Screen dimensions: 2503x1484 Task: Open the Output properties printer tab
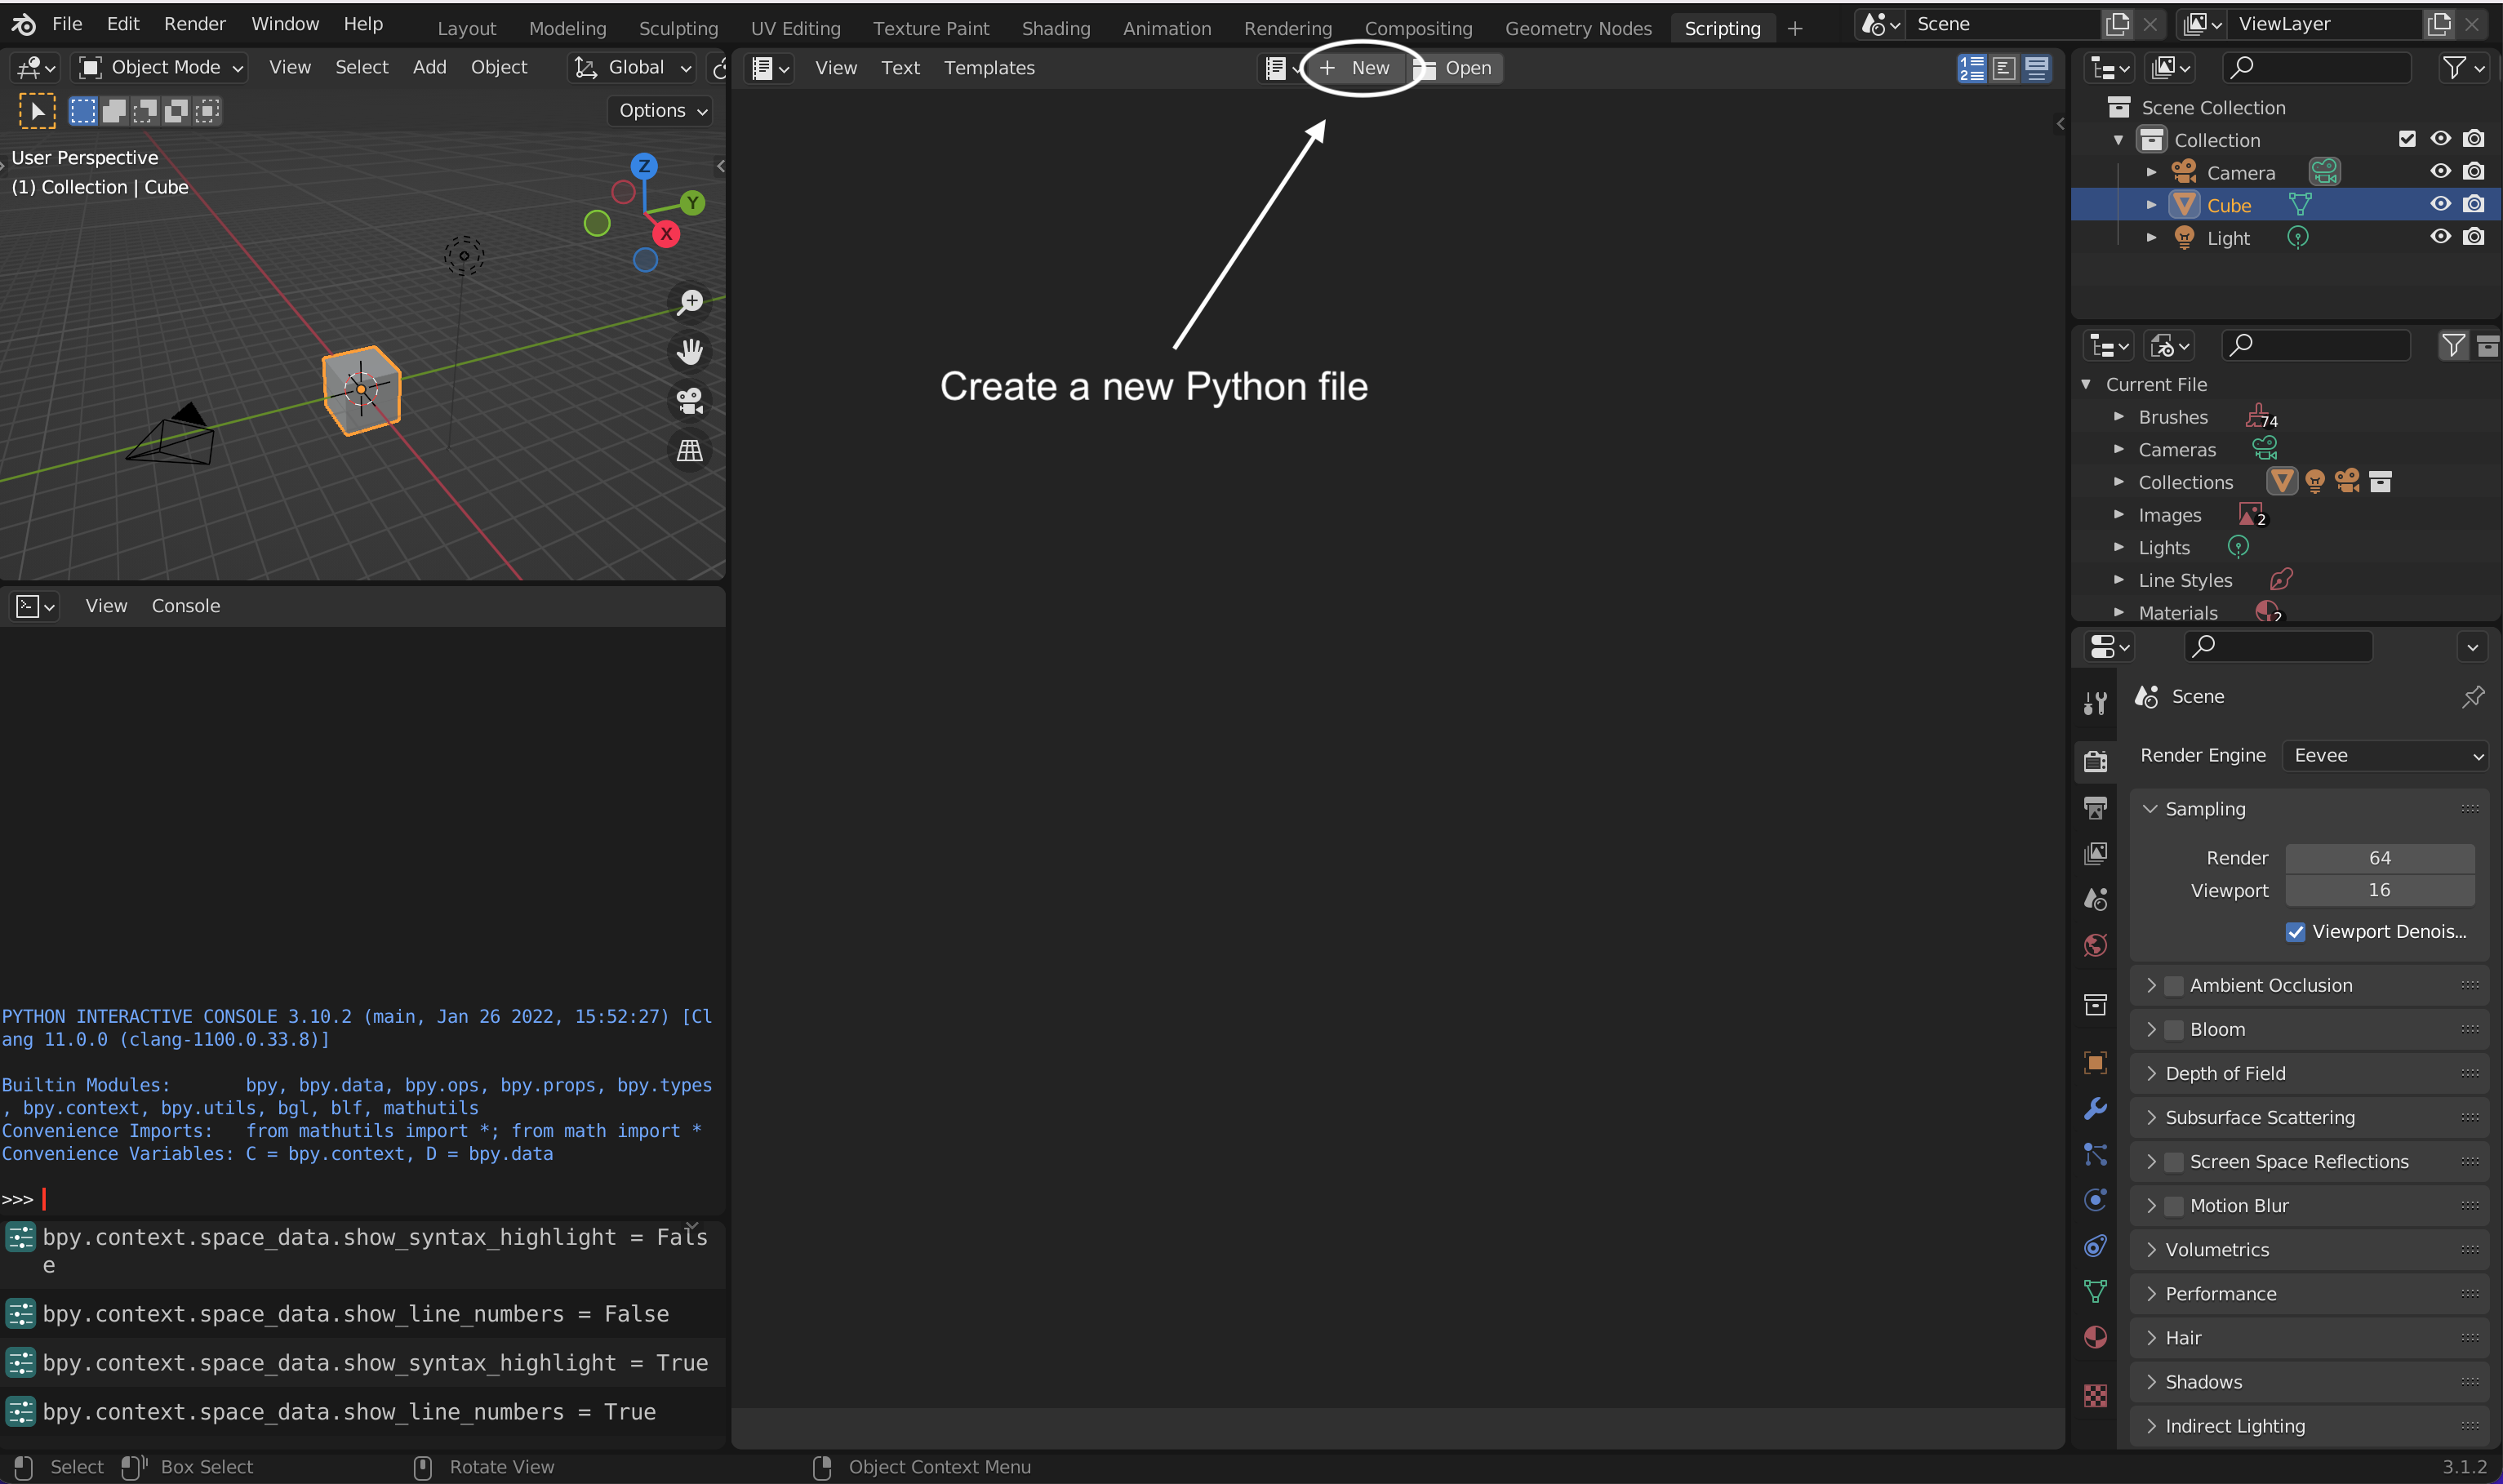click(x=2095, y=808)
